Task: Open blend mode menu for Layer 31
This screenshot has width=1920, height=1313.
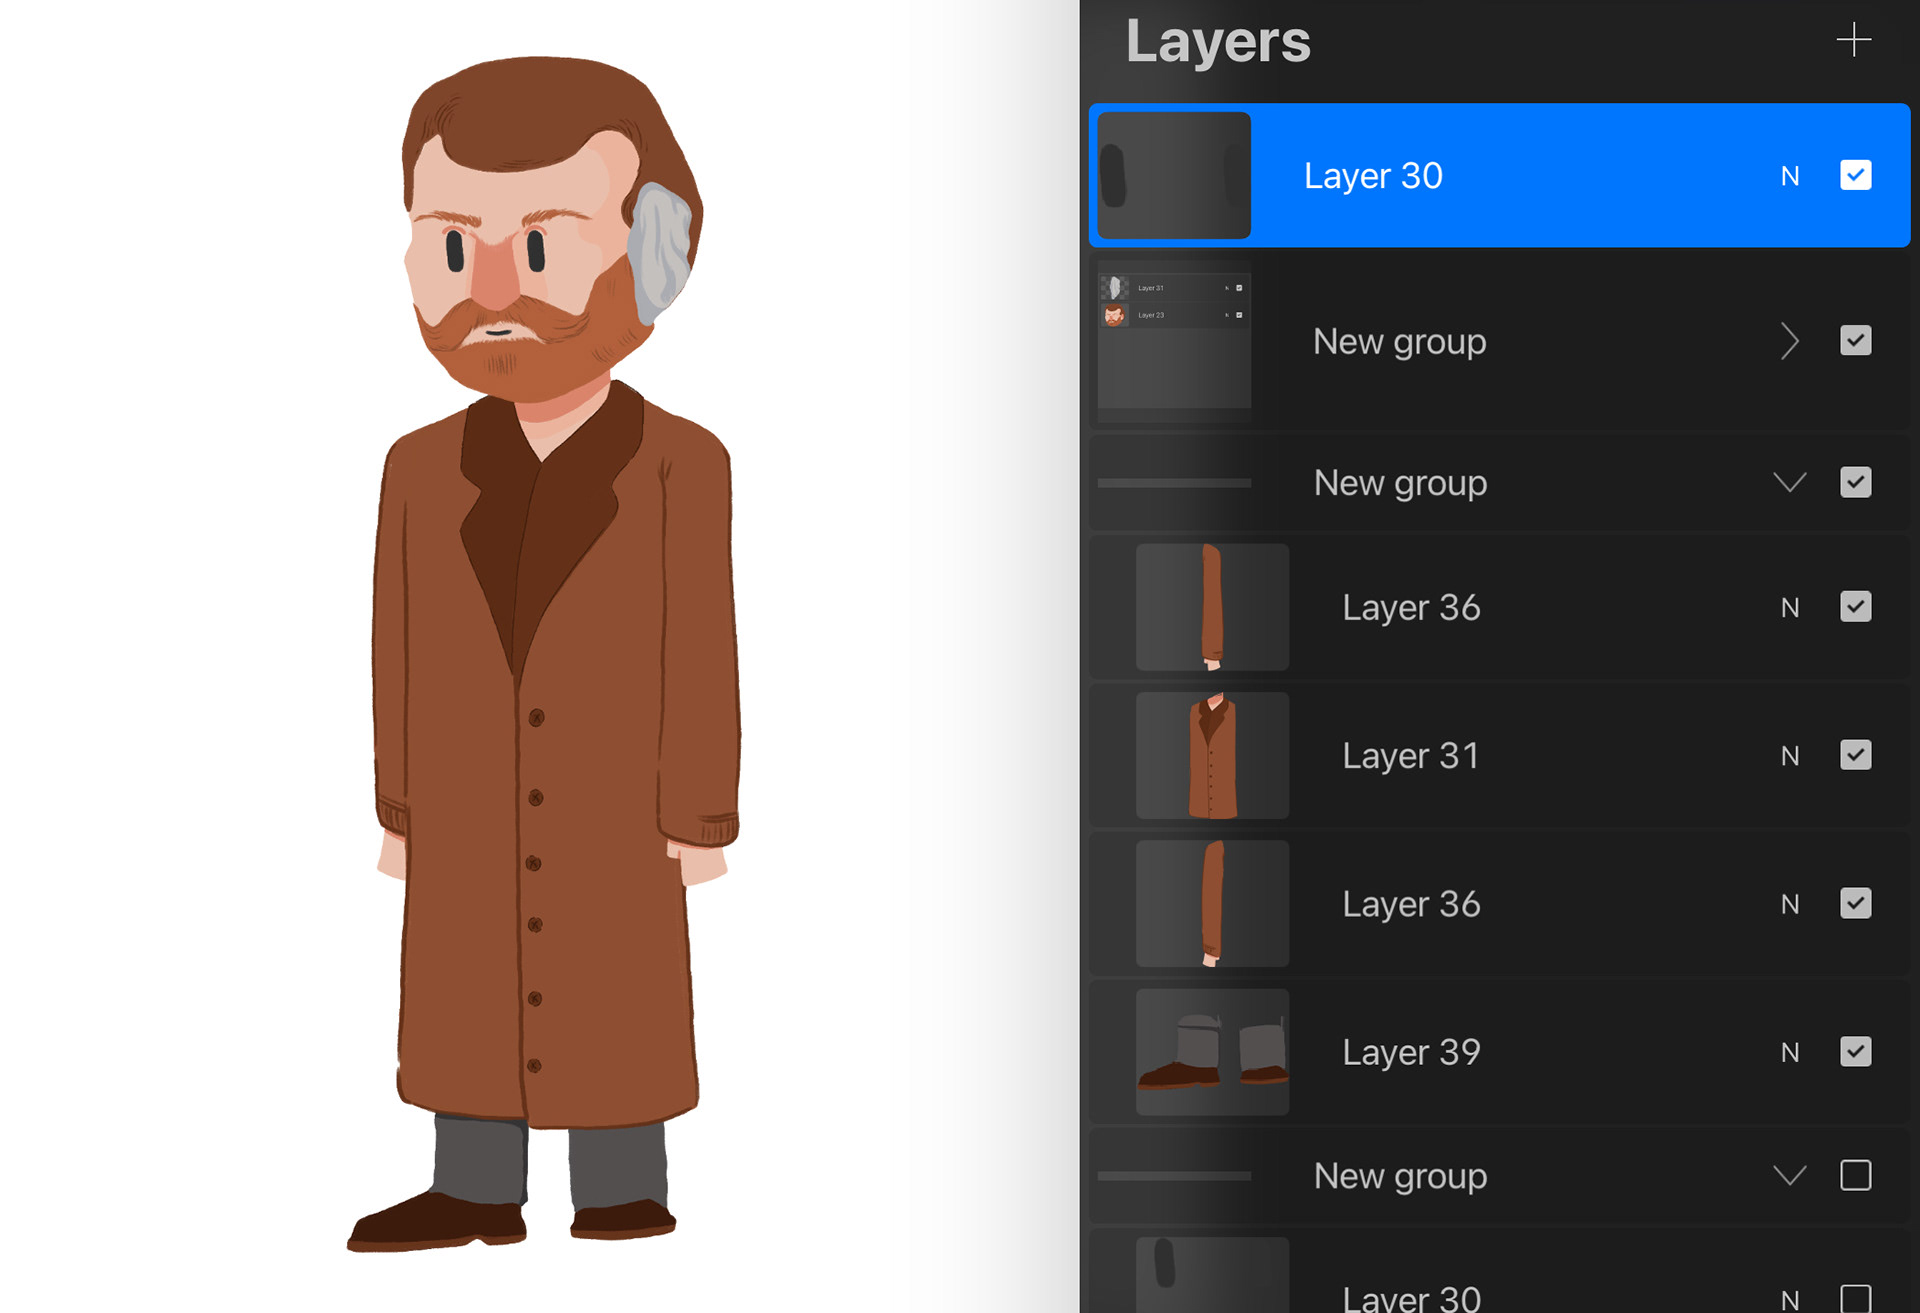Action: tap(1789, 755)
